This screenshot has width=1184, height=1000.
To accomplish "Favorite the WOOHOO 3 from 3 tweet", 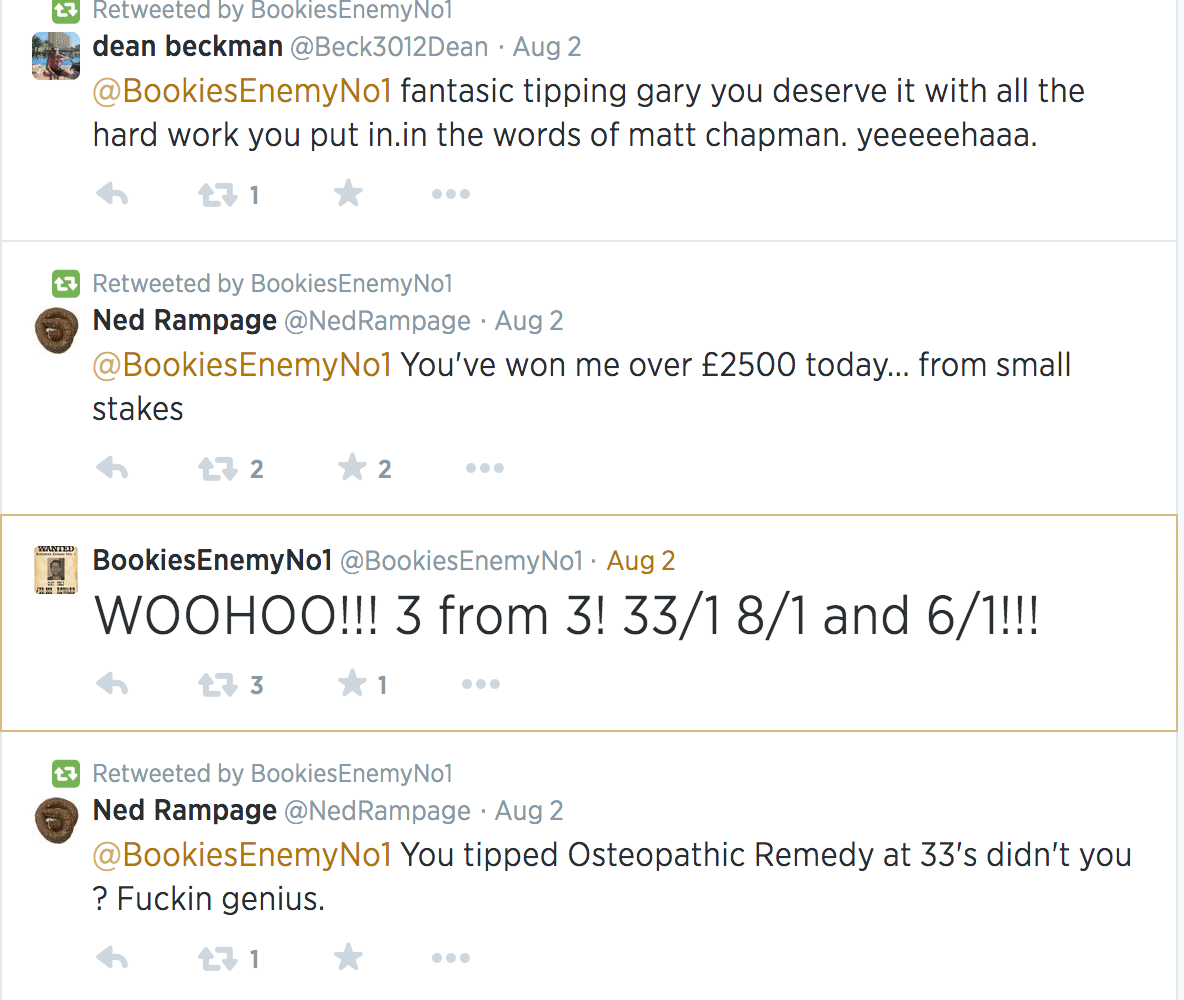I will tap(352, 684).
